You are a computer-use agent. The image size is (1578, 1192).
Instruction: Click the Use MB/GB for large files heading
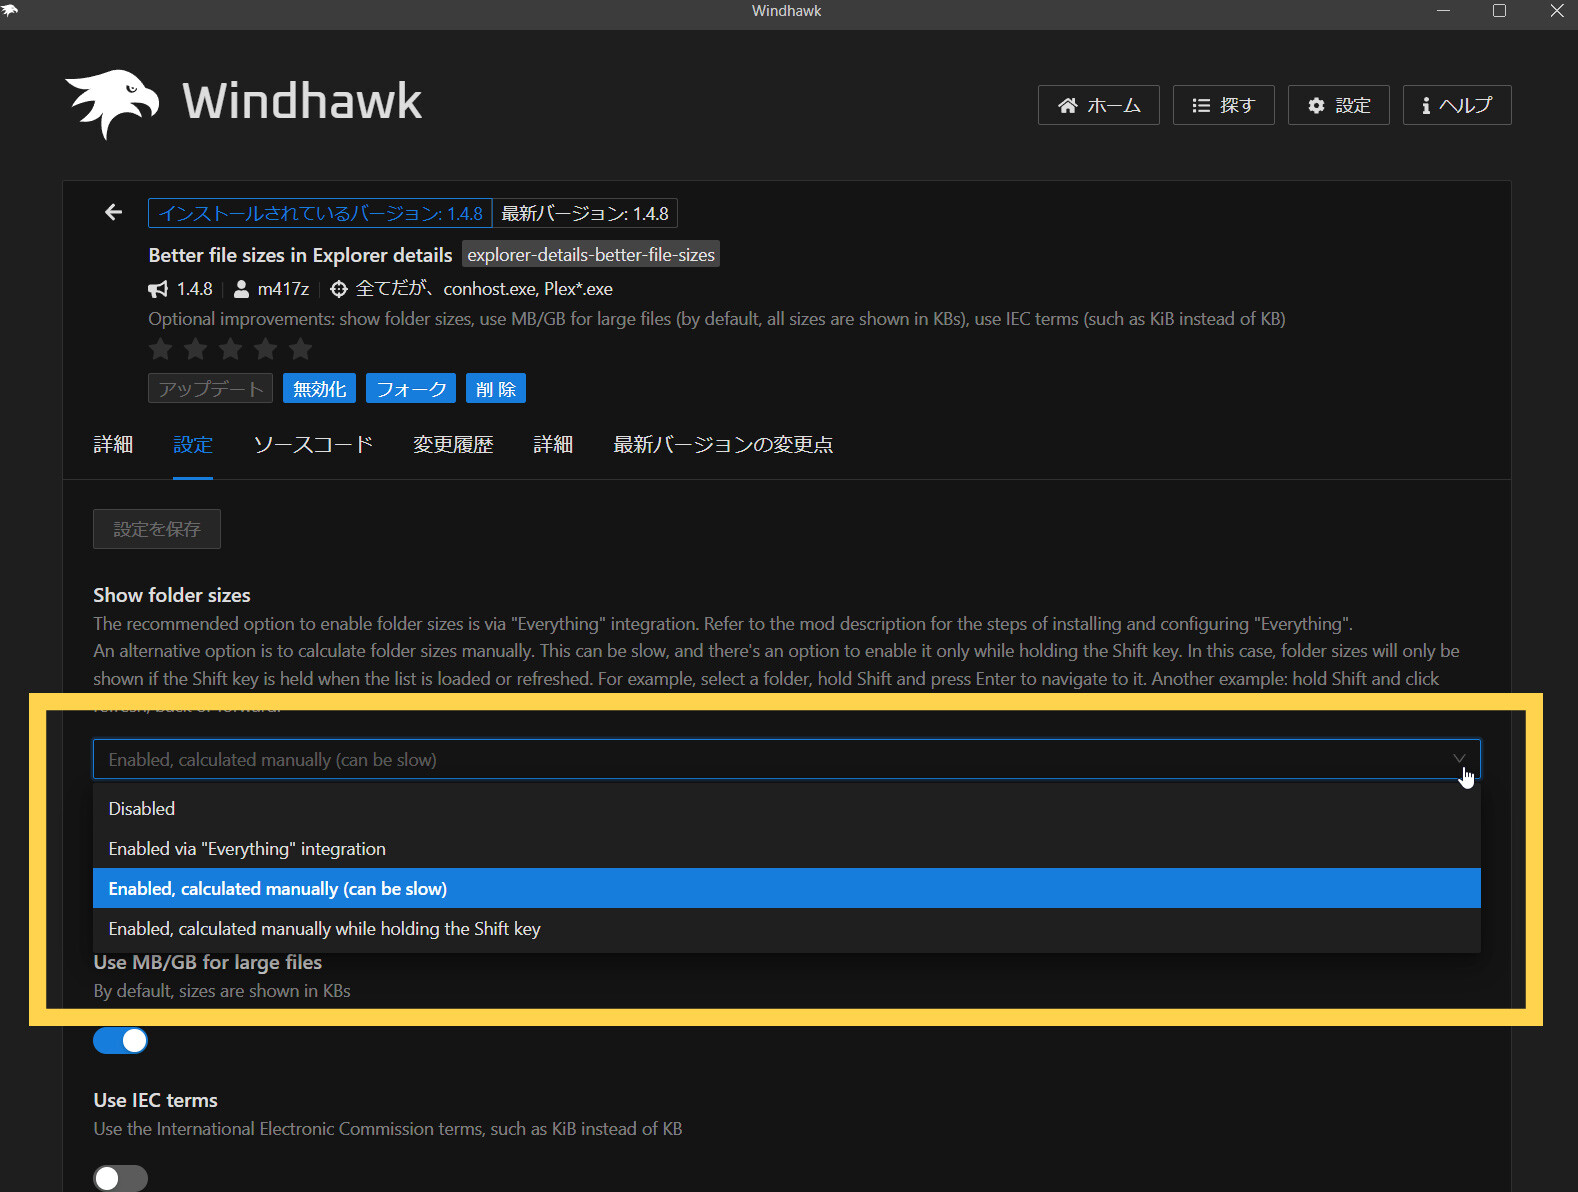[207, 962]
